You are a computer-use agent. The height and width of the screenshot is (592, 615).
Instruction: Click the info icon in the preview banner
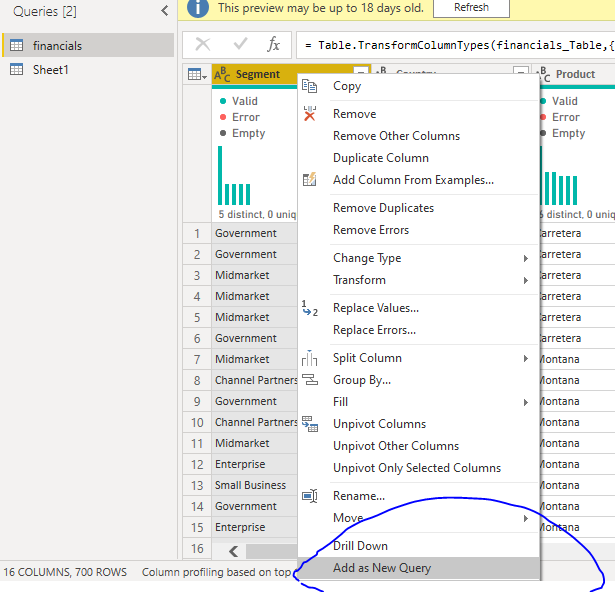pyautogui.click(x=198, y=8)
